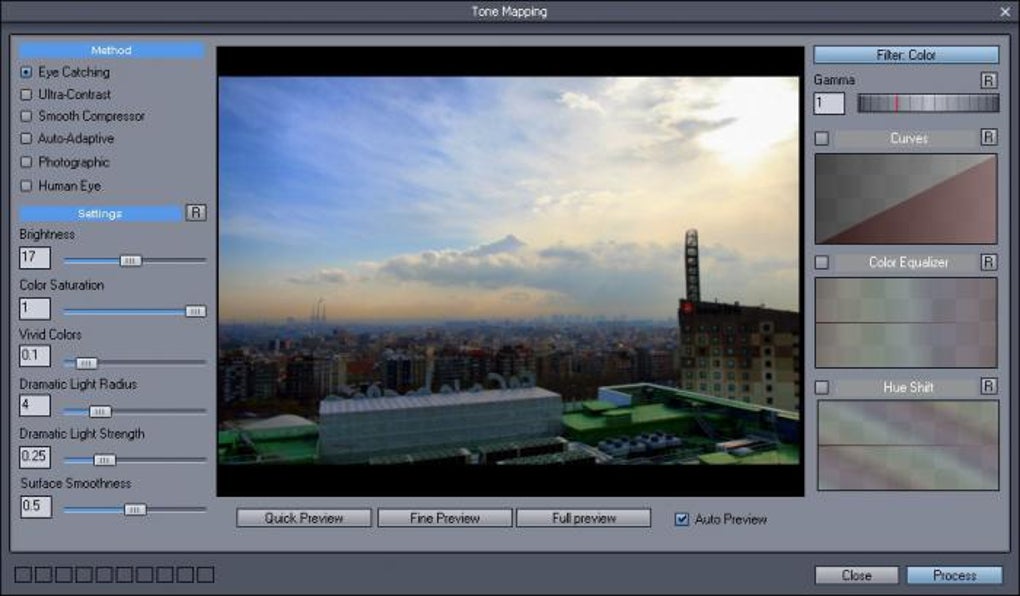Run a Quick Preview

pos(304,518)
